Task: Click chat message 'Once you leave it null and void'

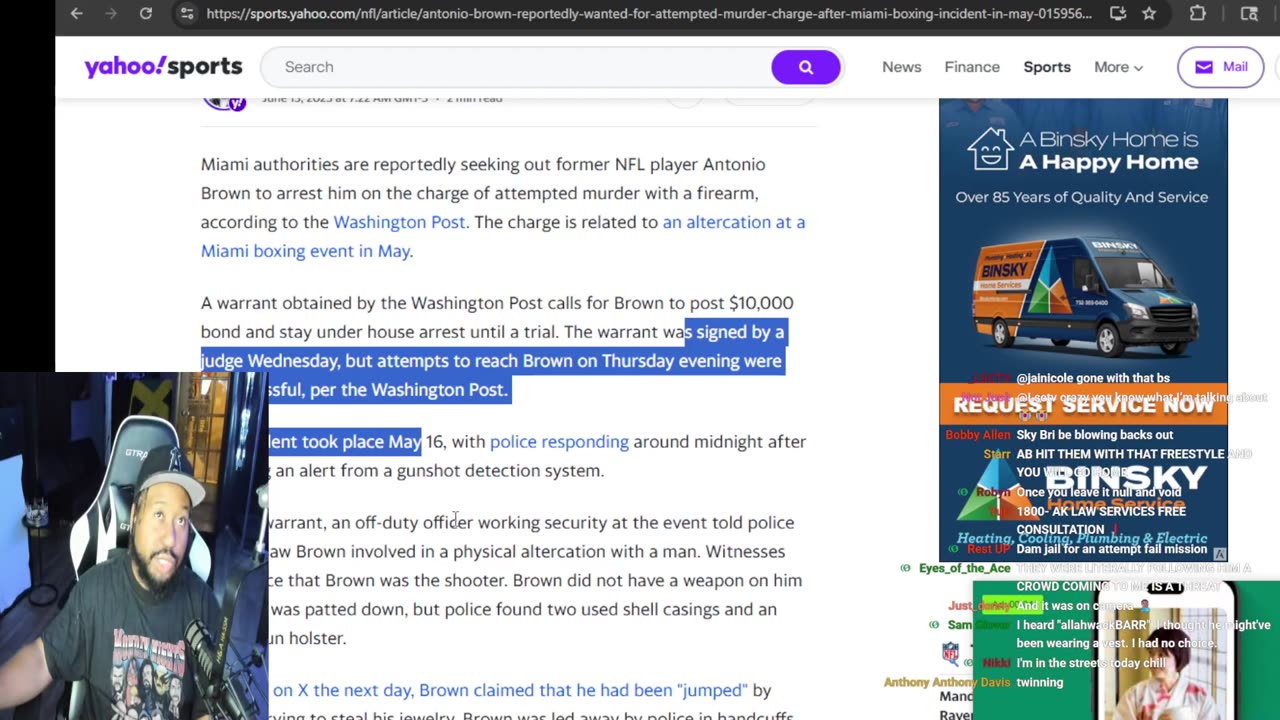Action: tap(1099, 492)
